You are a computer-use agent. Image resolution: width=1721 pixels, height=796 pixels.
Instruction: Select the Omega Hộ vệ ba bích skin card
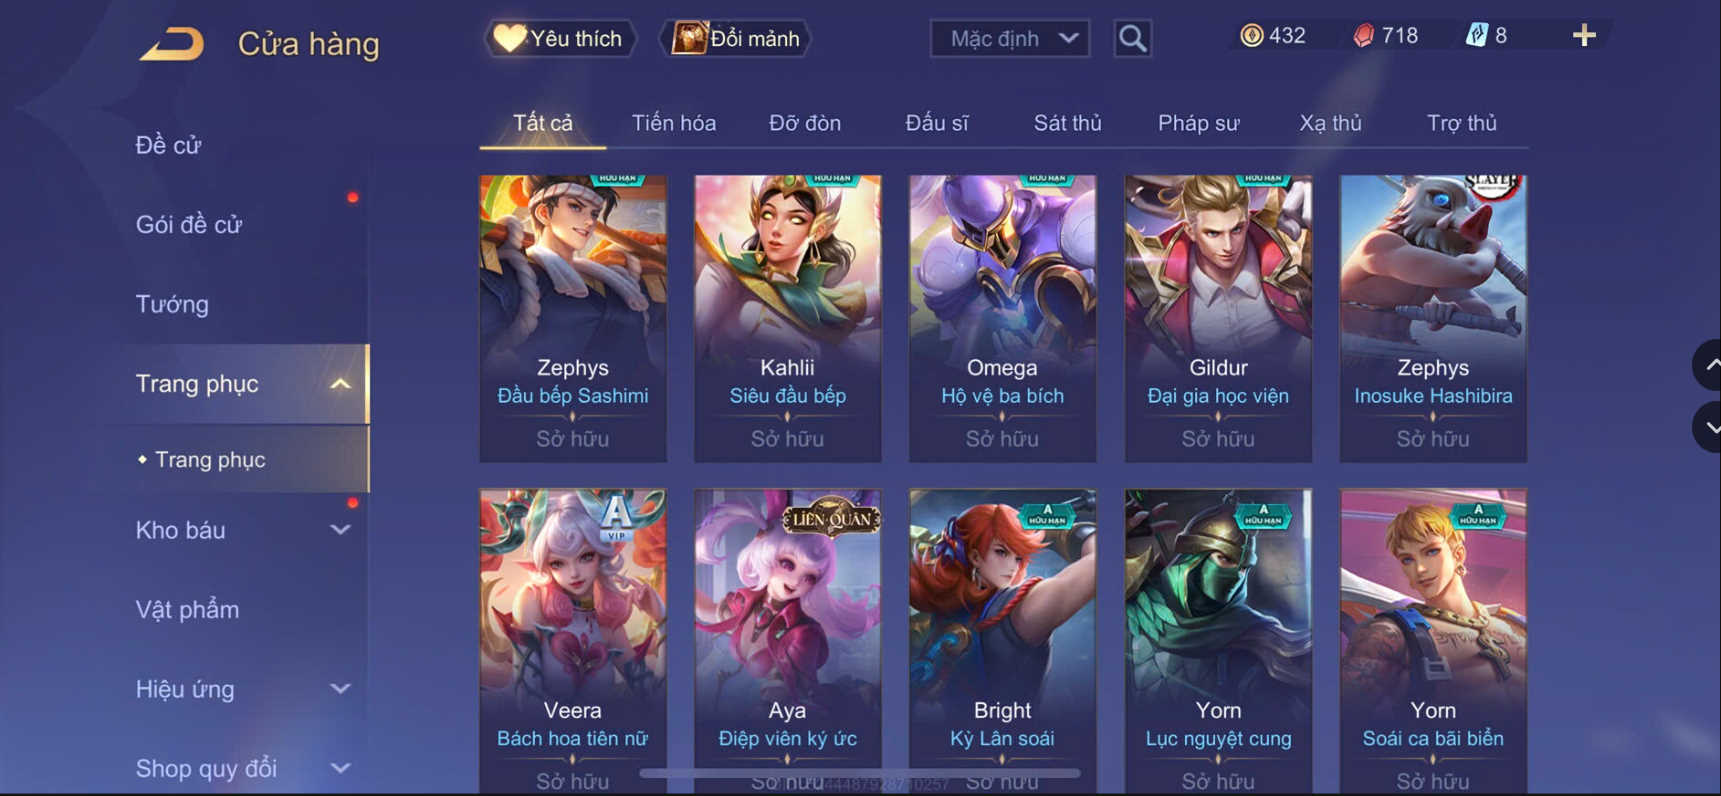[1002, 318]
